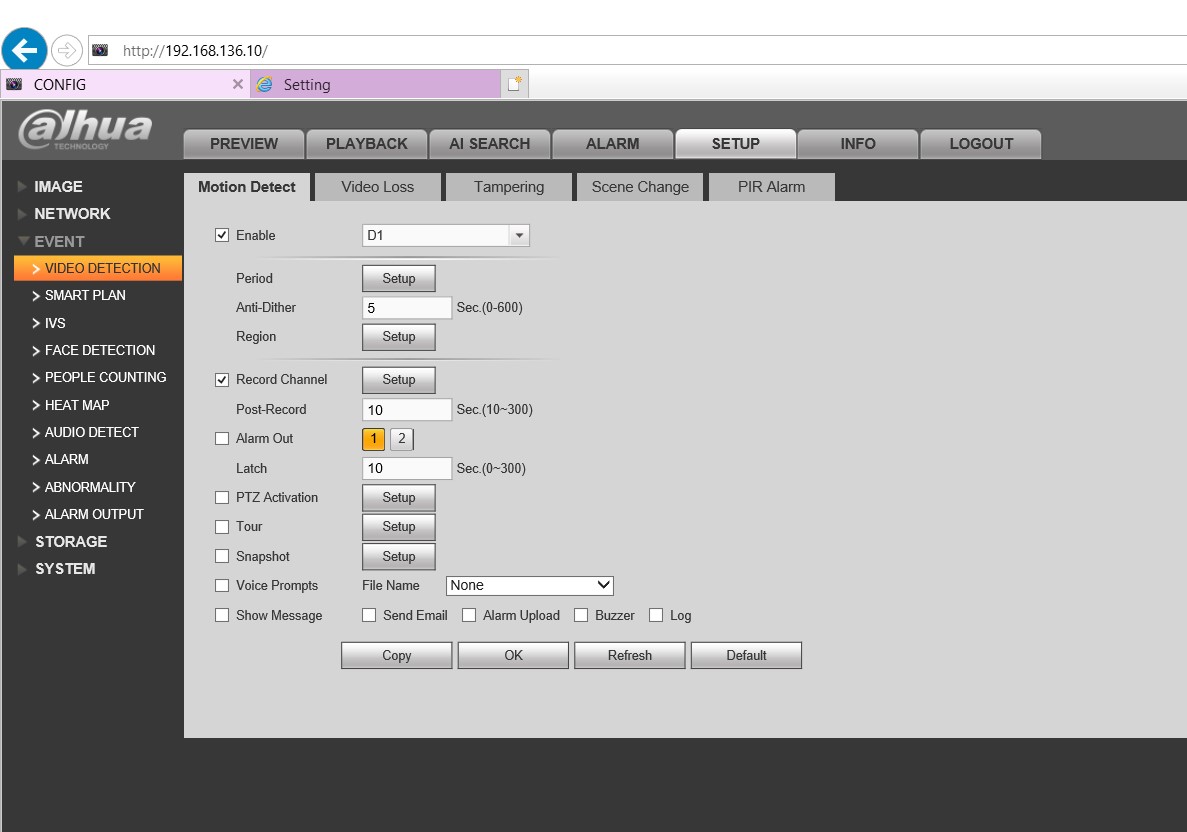Open the SMART PLAN sidebar item

(x=85, y=296)
